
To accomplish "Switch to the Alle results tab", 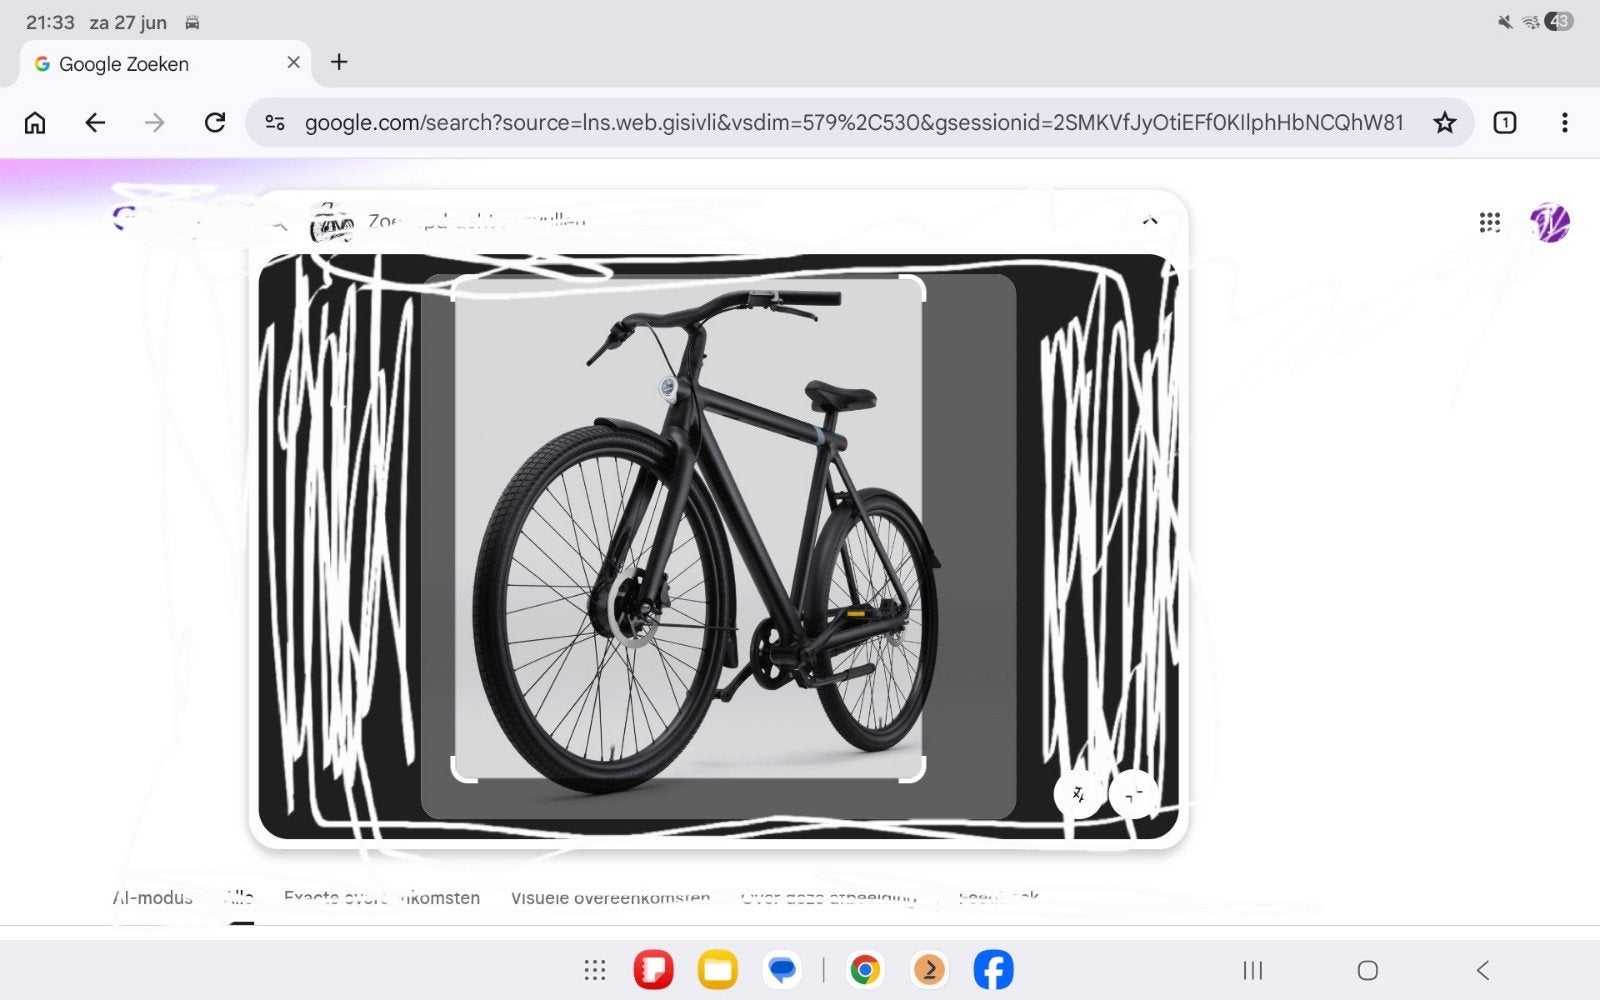I will click(x=239, y=897).
